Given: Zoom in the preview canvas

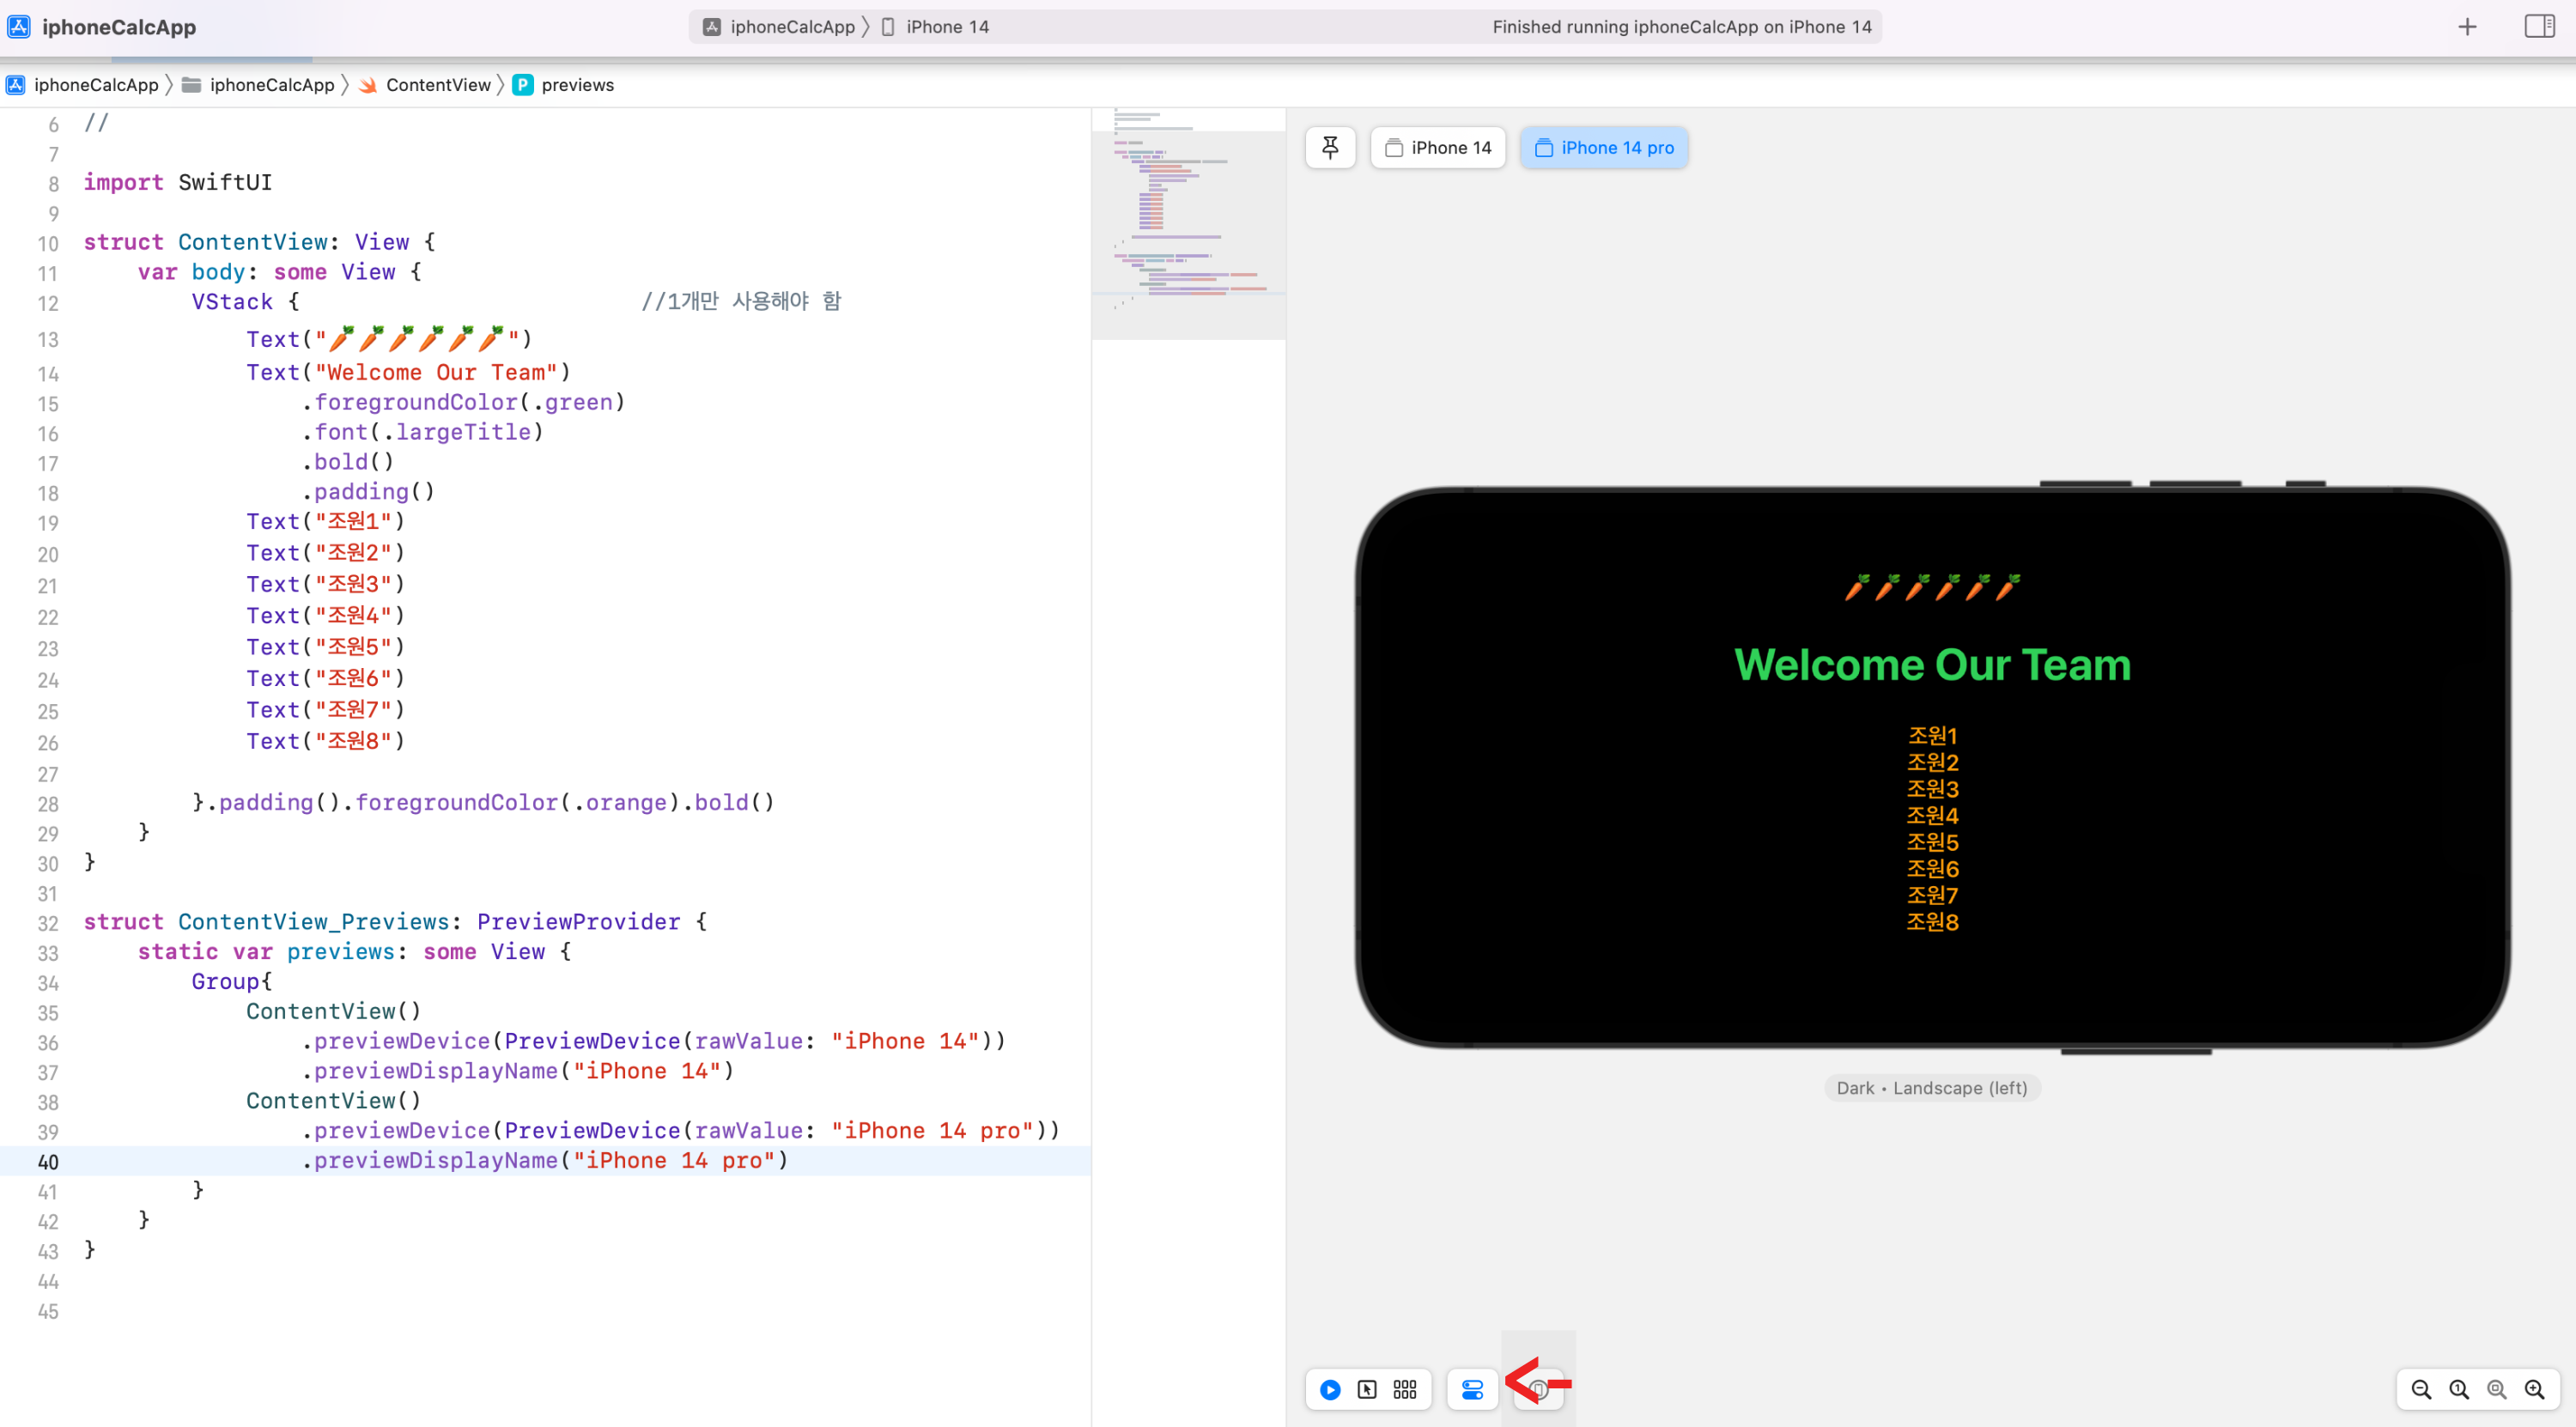Looking at the screenshot, I should pyautogui.click(x=2534, y=1390).
